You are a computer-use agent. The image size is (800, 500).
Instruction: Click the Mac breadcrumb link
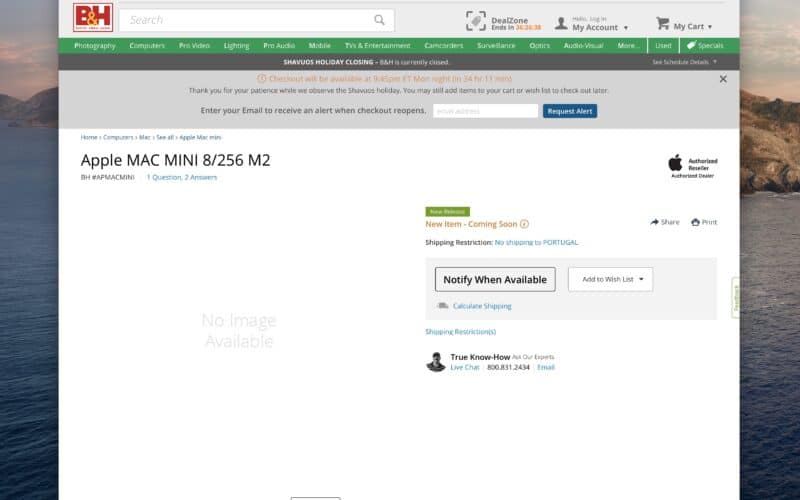point(145,137)
